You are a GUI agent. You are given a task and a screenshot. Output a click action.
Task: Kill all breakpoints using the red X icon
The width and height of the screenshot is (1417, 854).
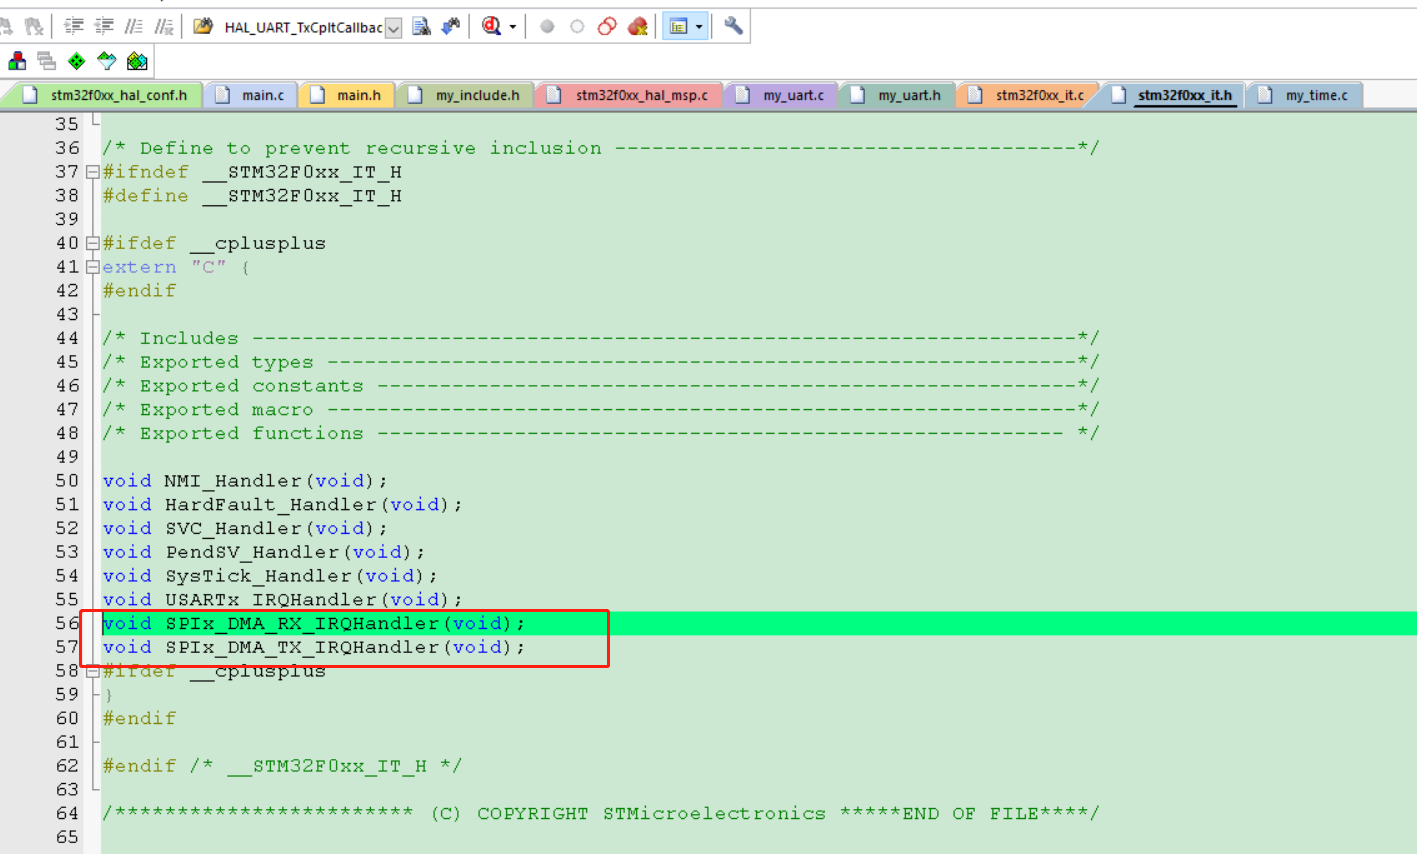636,26
